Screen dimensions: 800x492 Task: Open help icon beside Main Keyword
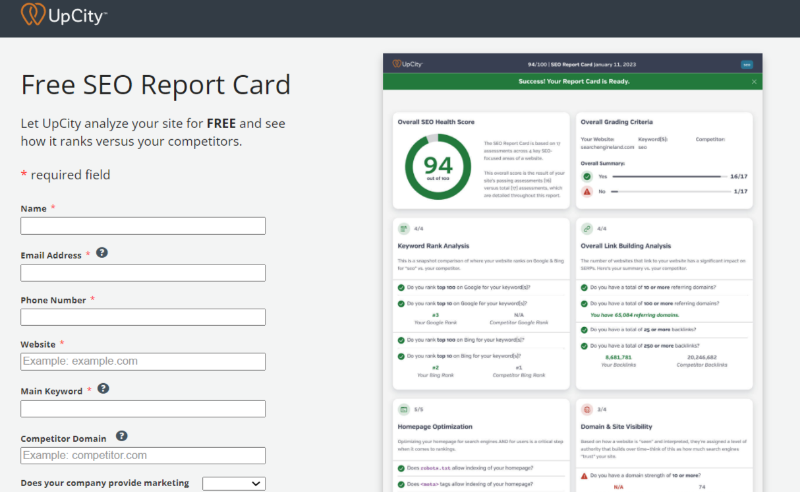point(103,388)
